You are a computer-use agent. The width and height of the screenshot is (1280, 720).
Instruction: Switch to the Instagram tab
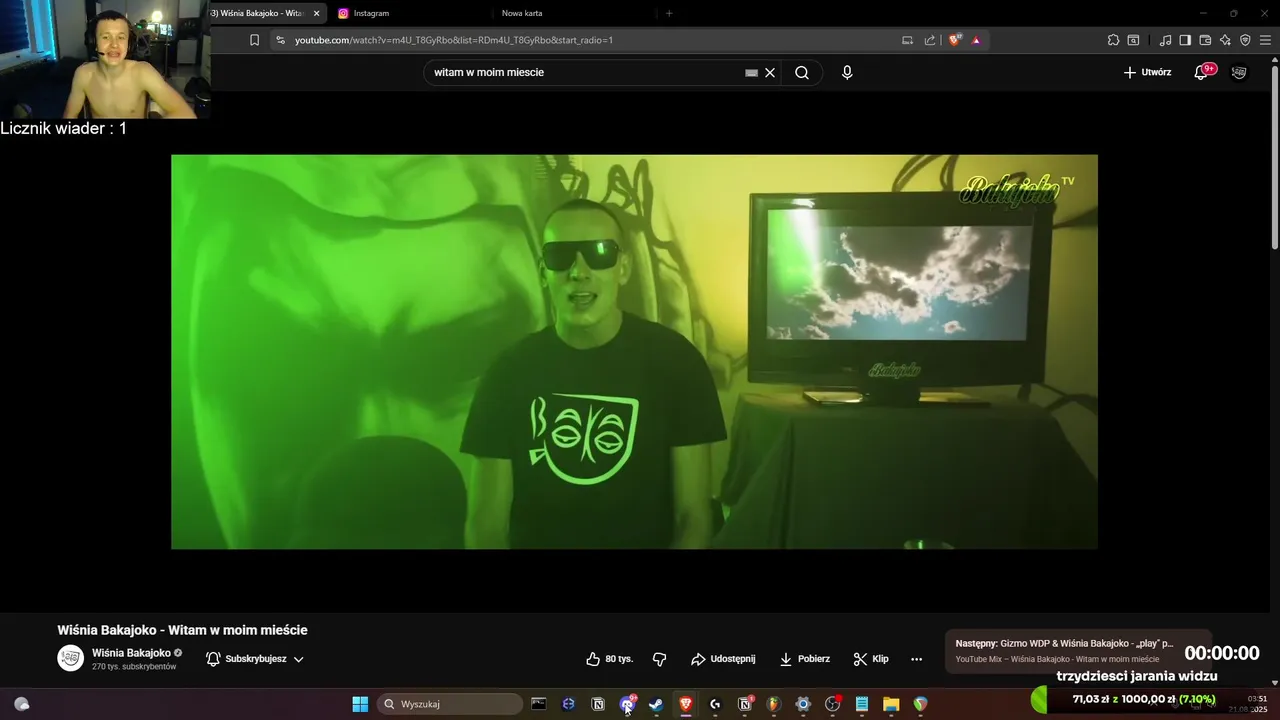[410, 13]
